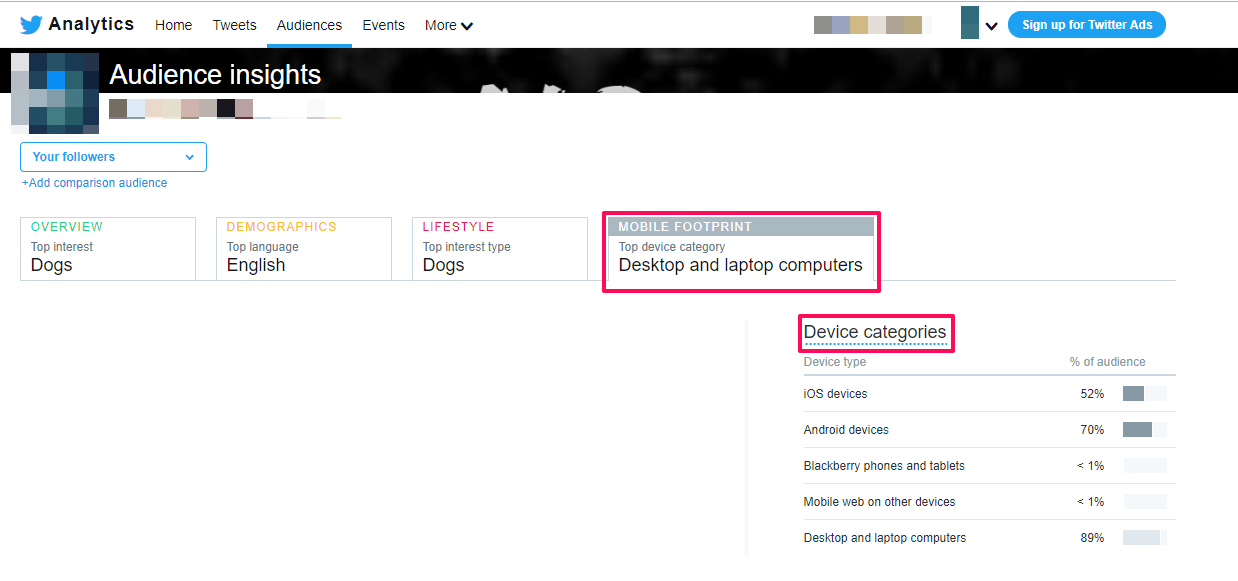Open the Your followers audience dropdown
This screenshot has height=581, width=1238.
(x=113, y=157)
